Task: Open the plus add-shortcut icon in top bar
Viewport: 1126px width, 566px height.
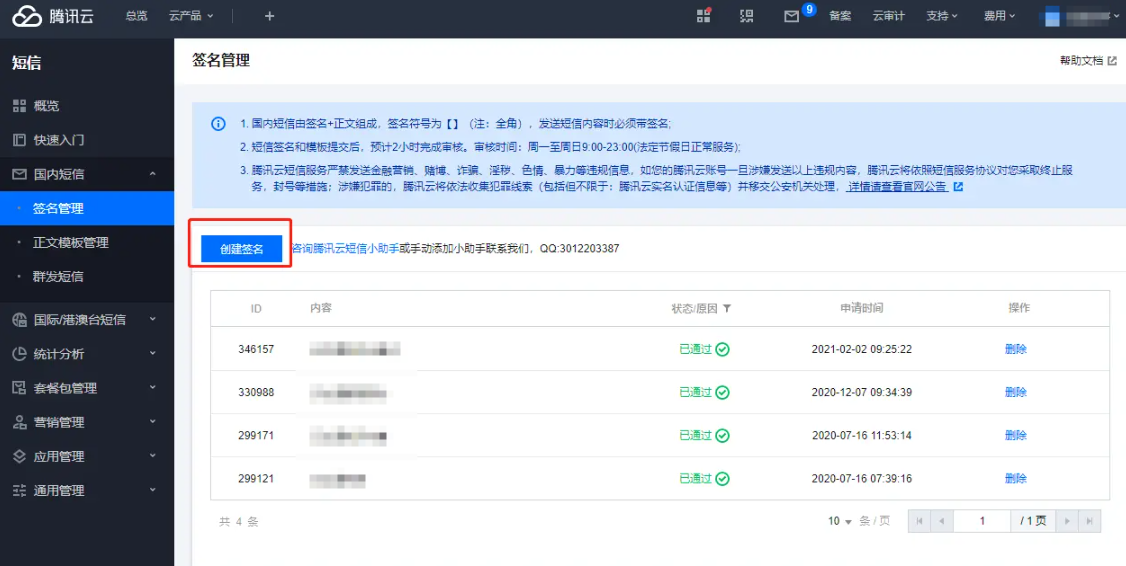Action: coord(269,16)
